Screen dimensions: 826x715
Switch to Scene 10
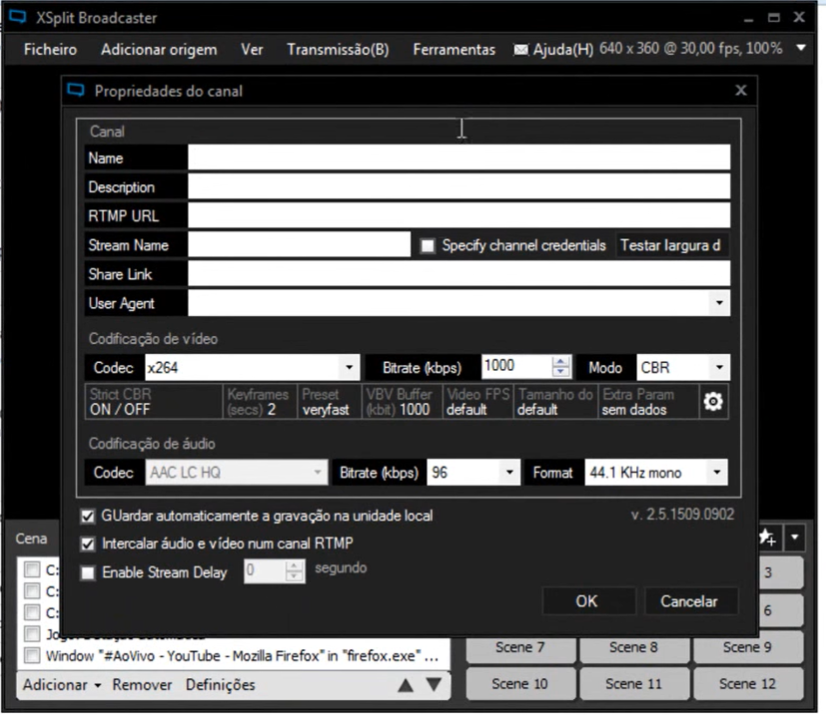pos(520,684)
